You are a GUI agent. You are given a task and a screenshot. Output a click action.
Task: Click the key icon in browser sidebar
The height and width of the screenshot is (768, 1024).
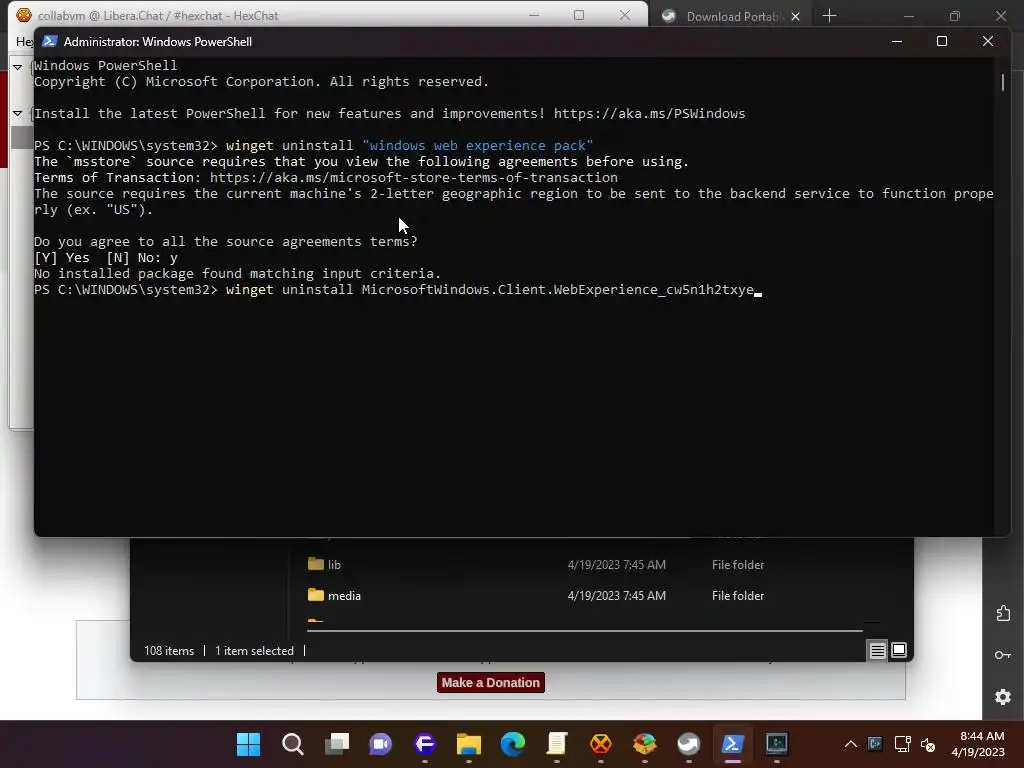tap(1003, 655)
